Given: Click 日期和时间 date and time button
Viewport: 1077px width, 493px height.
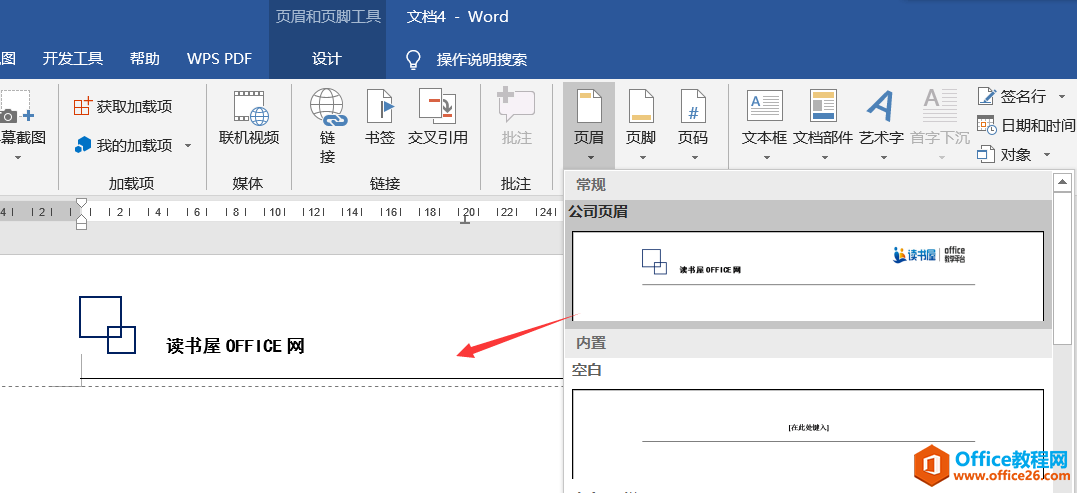Looking at the screenshot, I should 1025,126.
